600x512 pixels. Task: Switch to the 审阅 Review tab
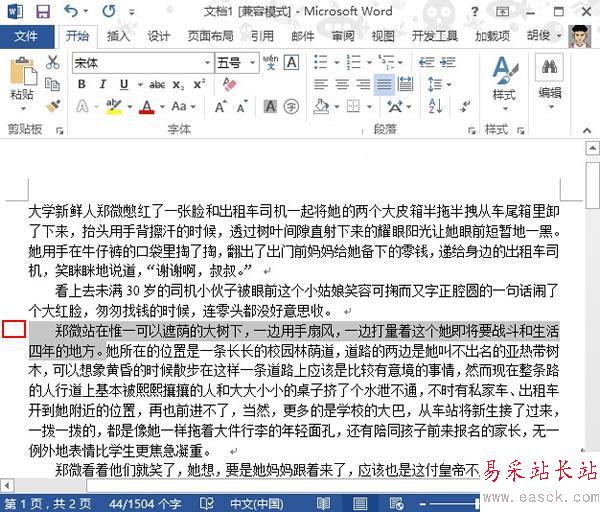click(x=343, y=36)
